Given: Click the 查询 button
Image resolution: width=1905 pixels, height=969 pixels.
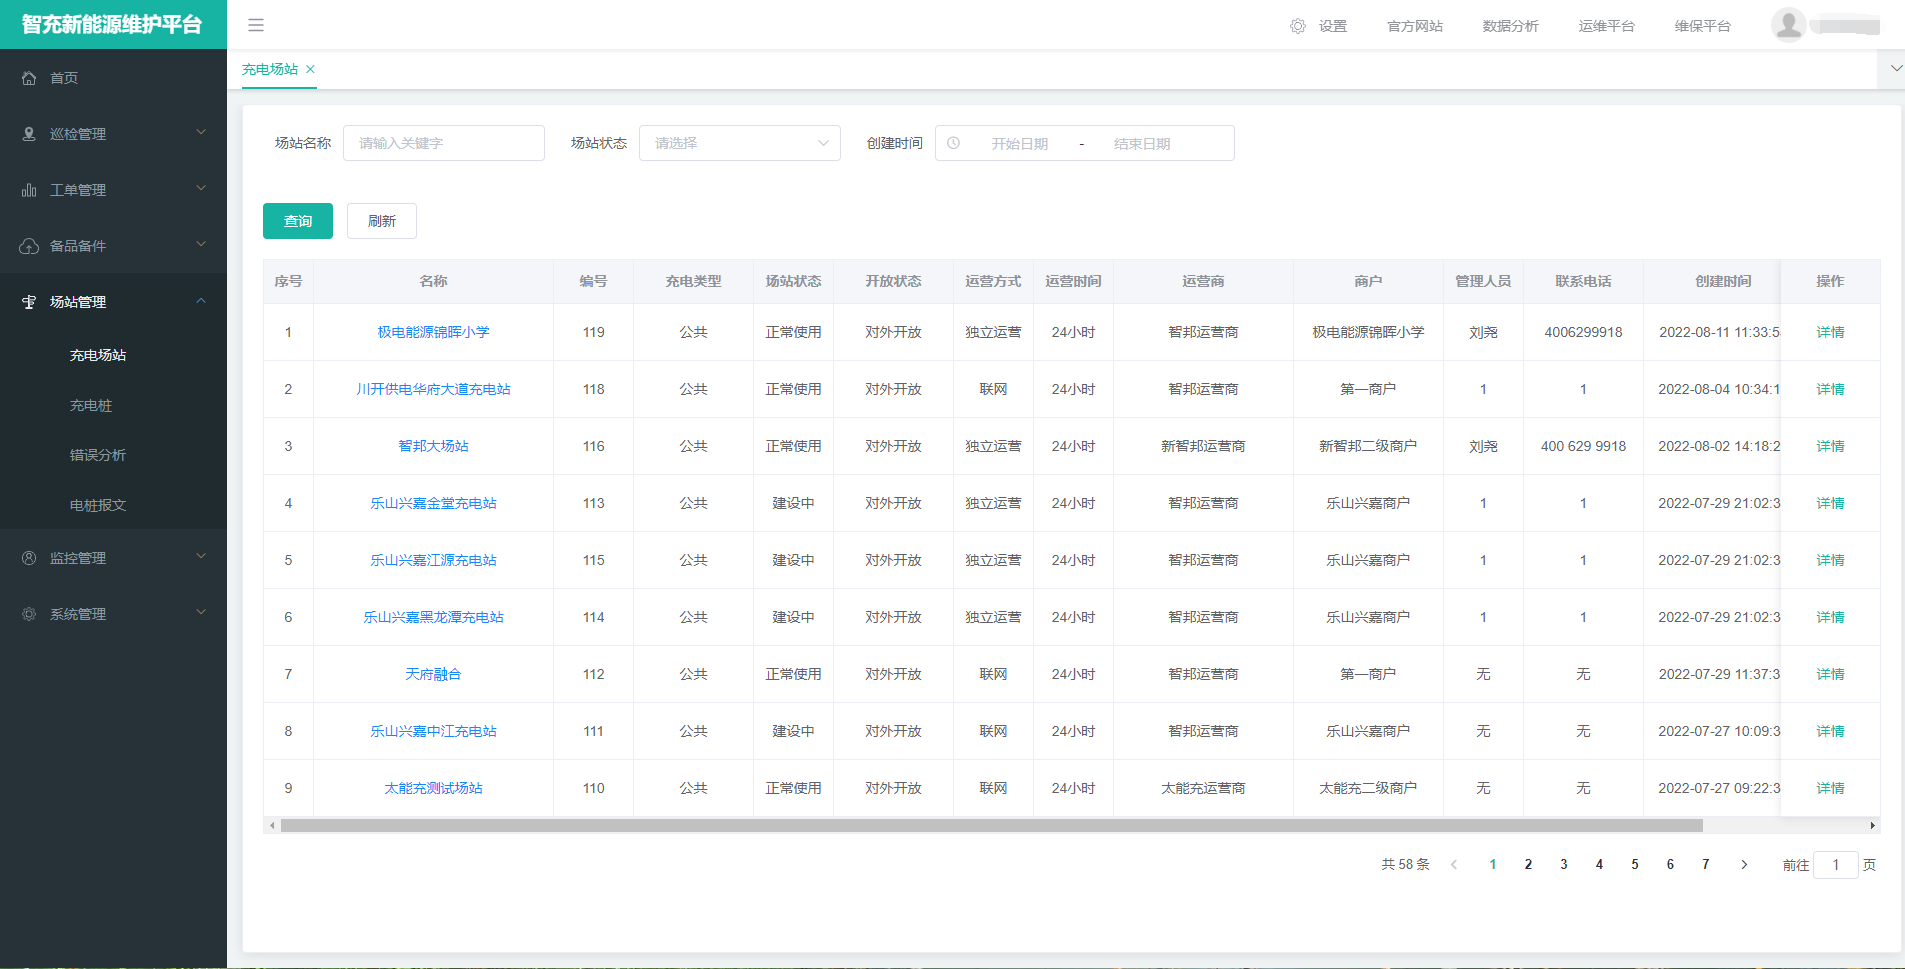Looking at the screenshot, I should (297, 221).
